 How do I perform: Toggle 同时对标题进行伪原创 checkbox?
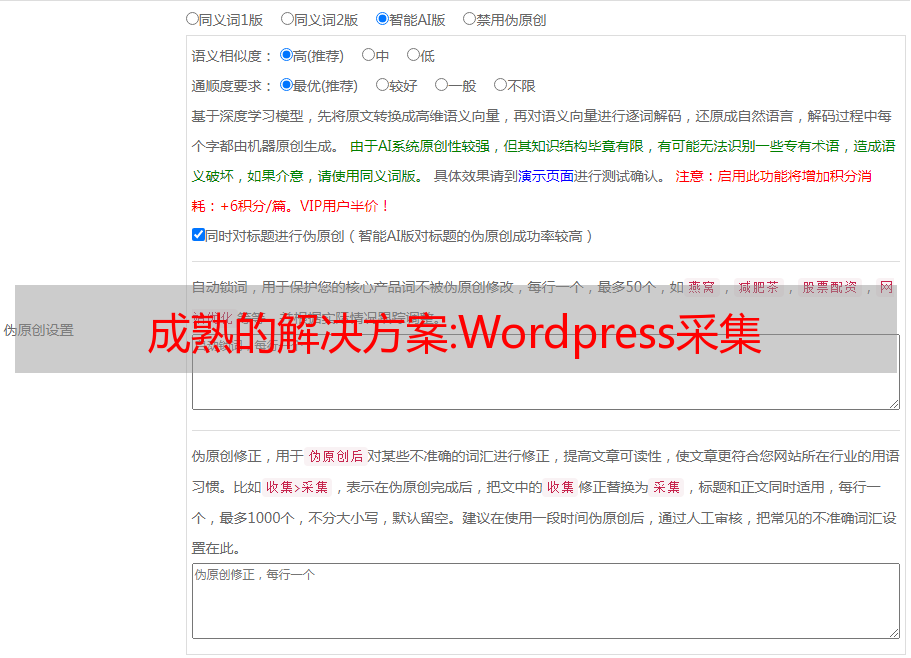click(198, 235)
